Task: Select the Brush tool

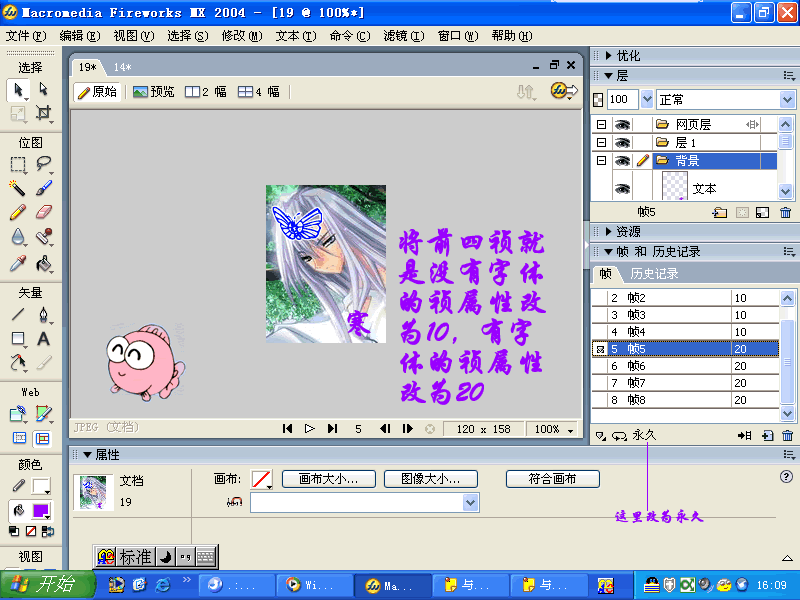Action: click(43, 188)
